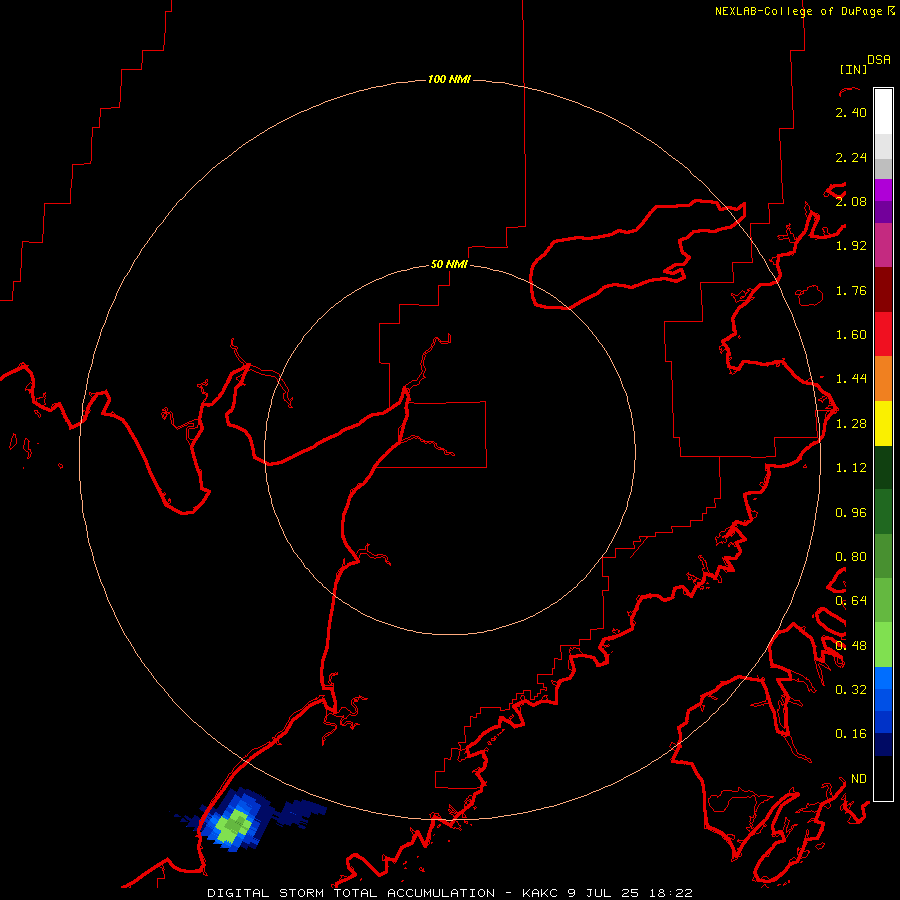Click the 18:22 timestamp
The width and height of the screenshot is (900, 900).
[x=671, y=893]
